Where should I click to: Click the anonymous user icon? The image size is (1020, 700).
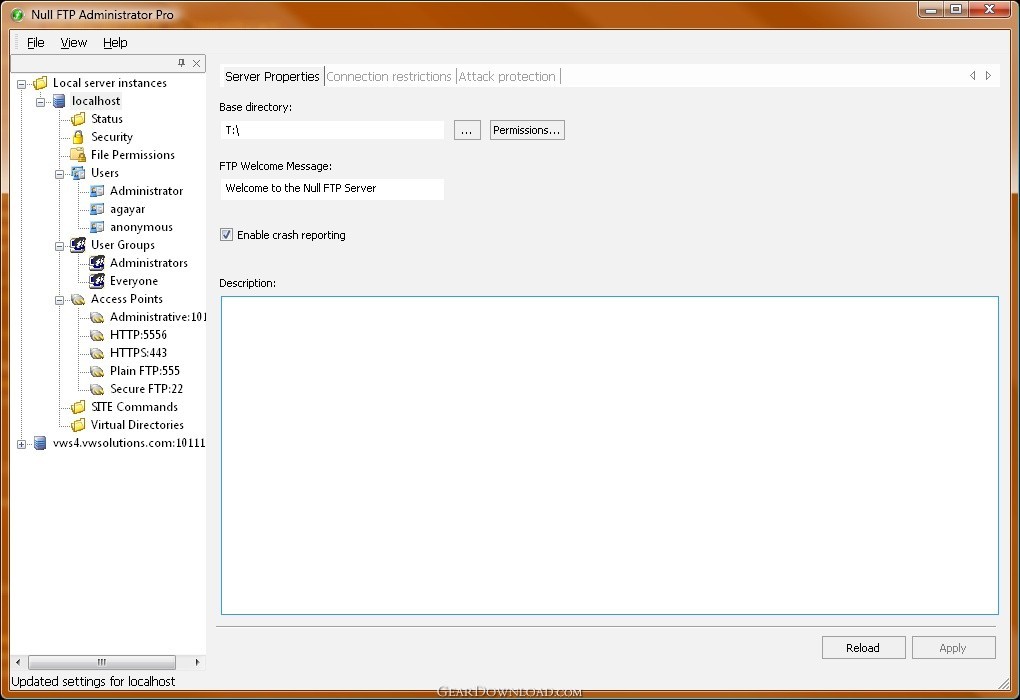(x=97, y=227)
